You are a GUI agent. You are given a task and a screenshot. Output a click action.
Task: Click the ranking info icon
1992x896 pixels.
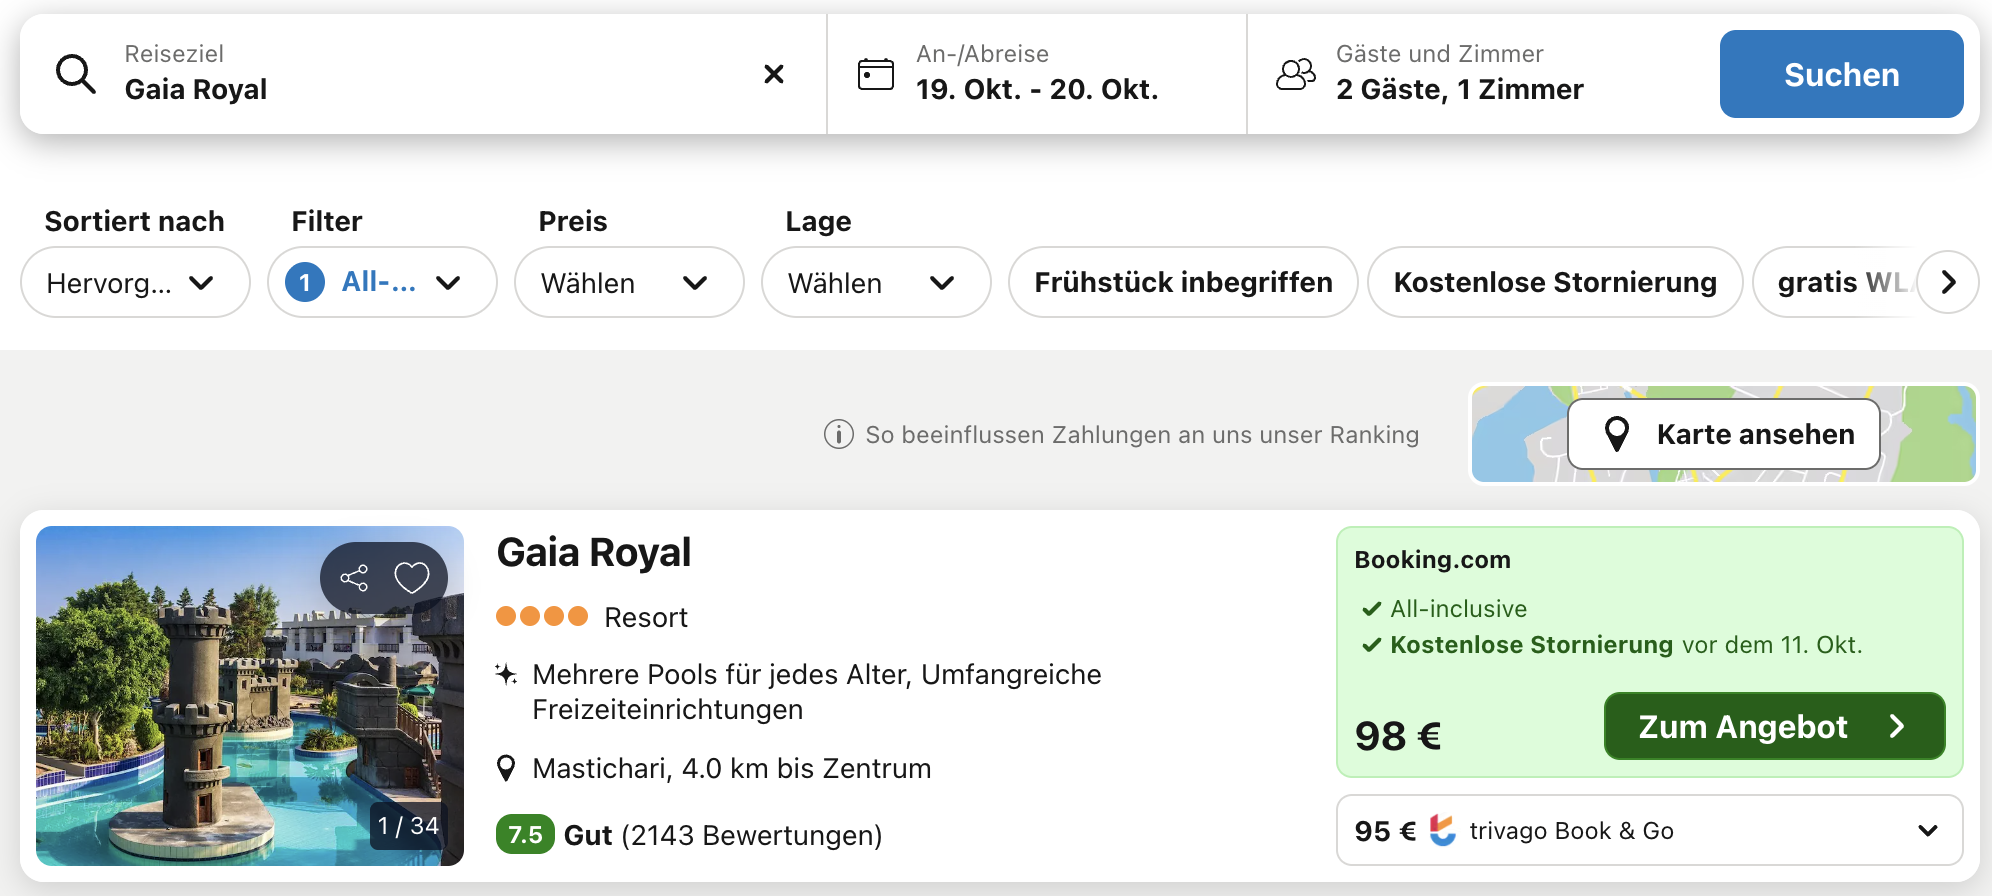(838, 434)
